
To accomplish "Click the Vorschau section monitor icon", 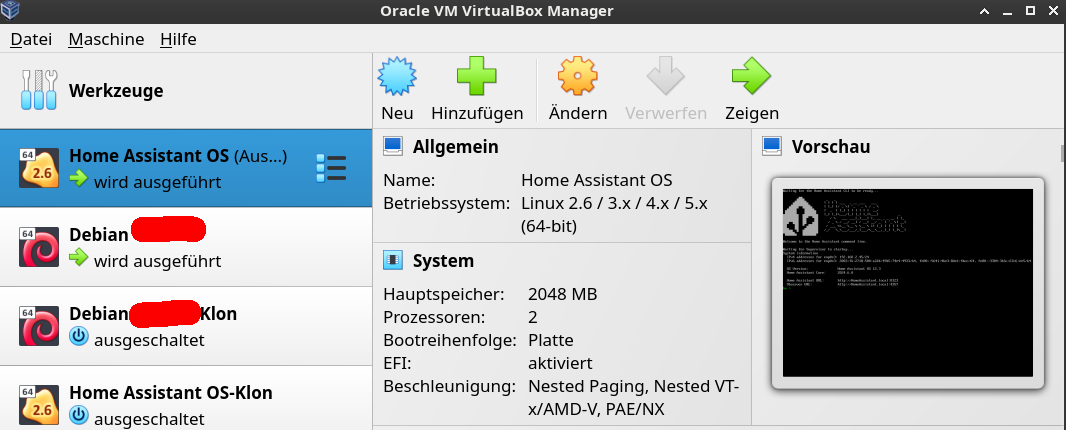I will [772, 146].
